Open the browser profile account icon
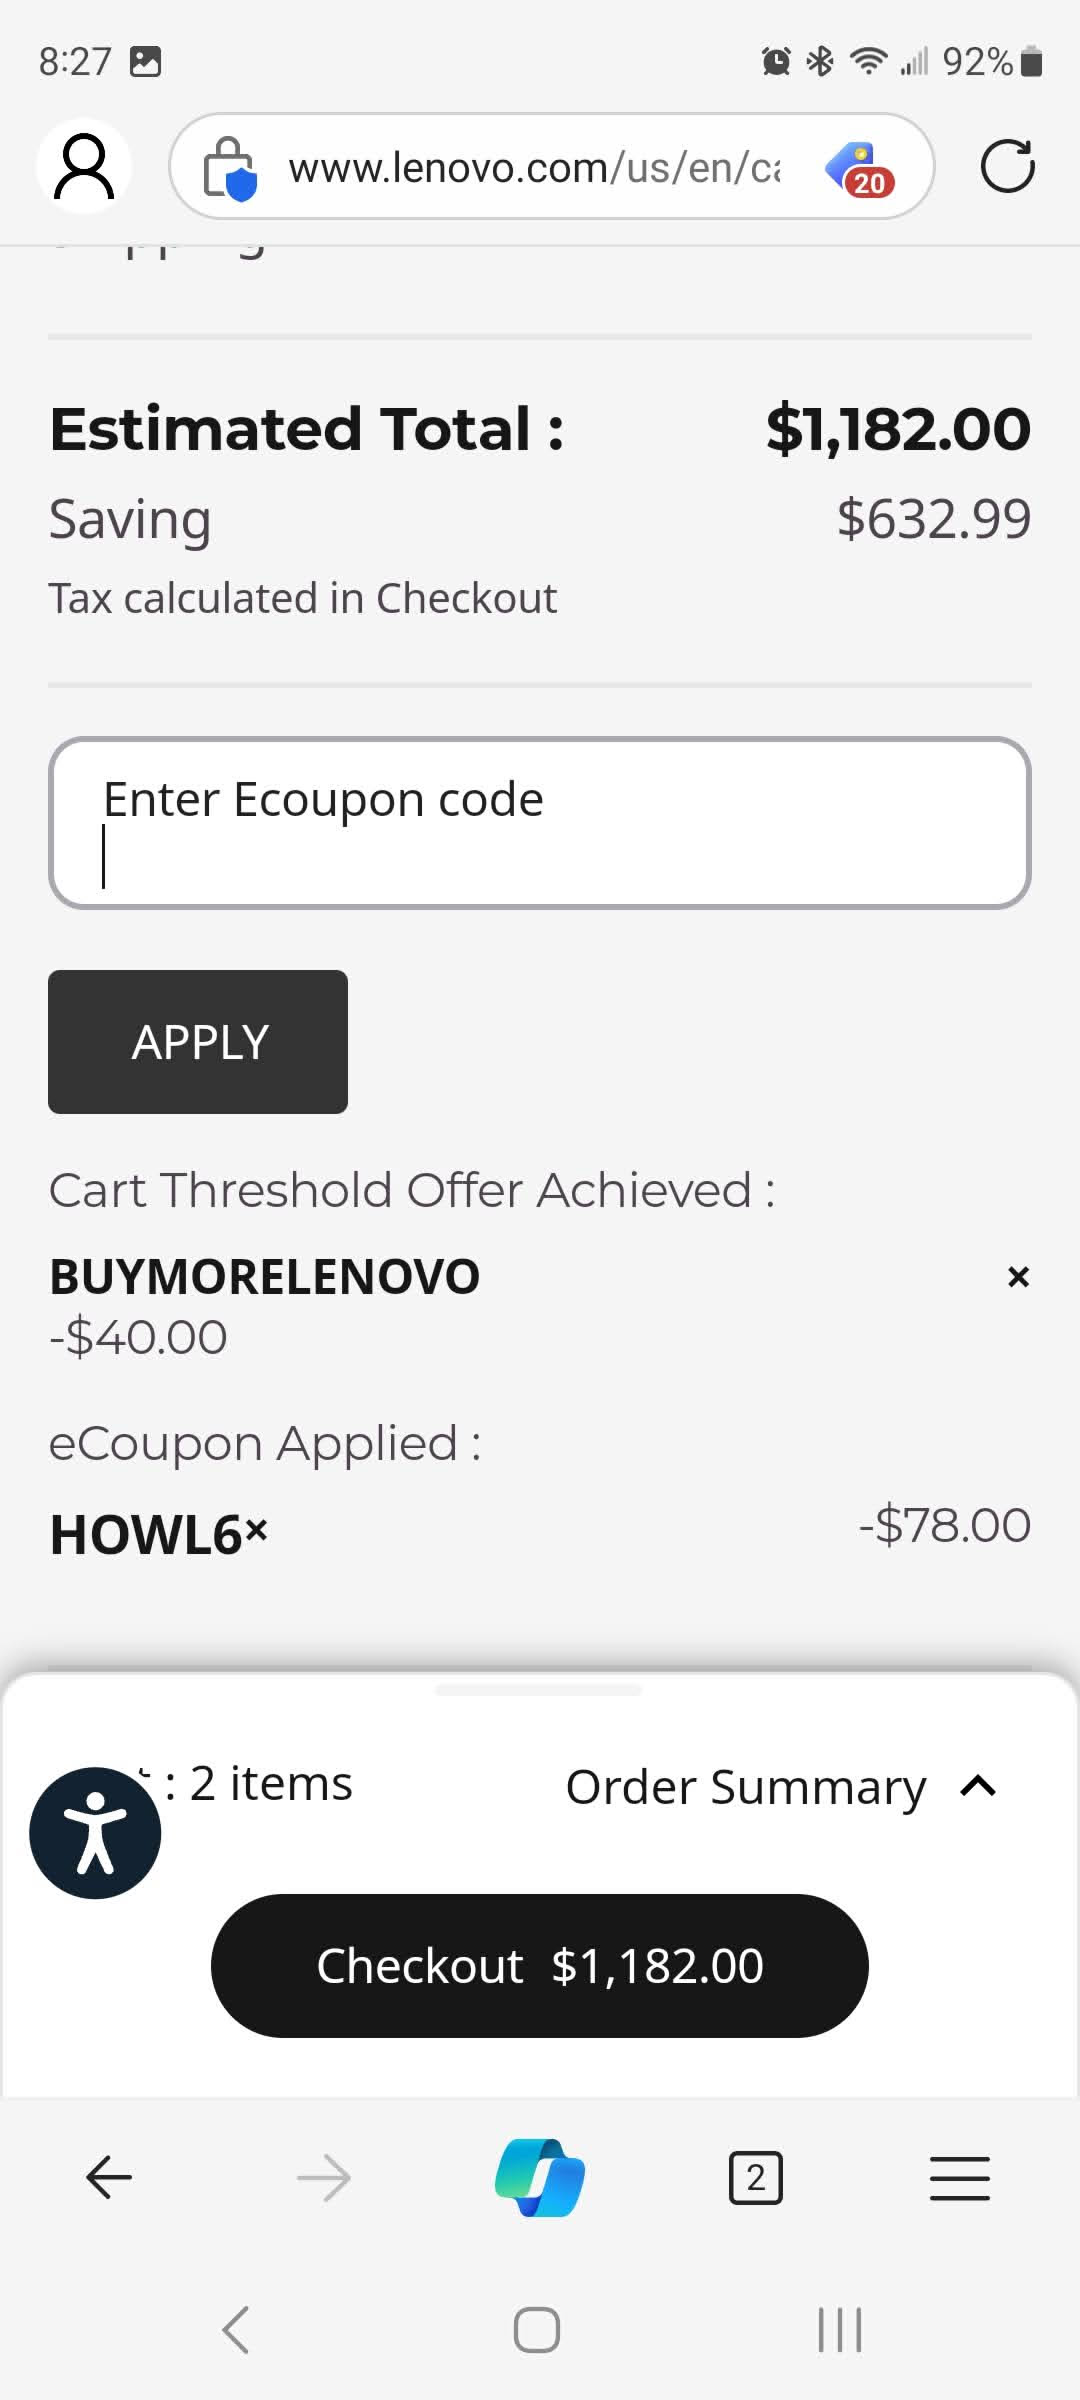 (84, 166)
